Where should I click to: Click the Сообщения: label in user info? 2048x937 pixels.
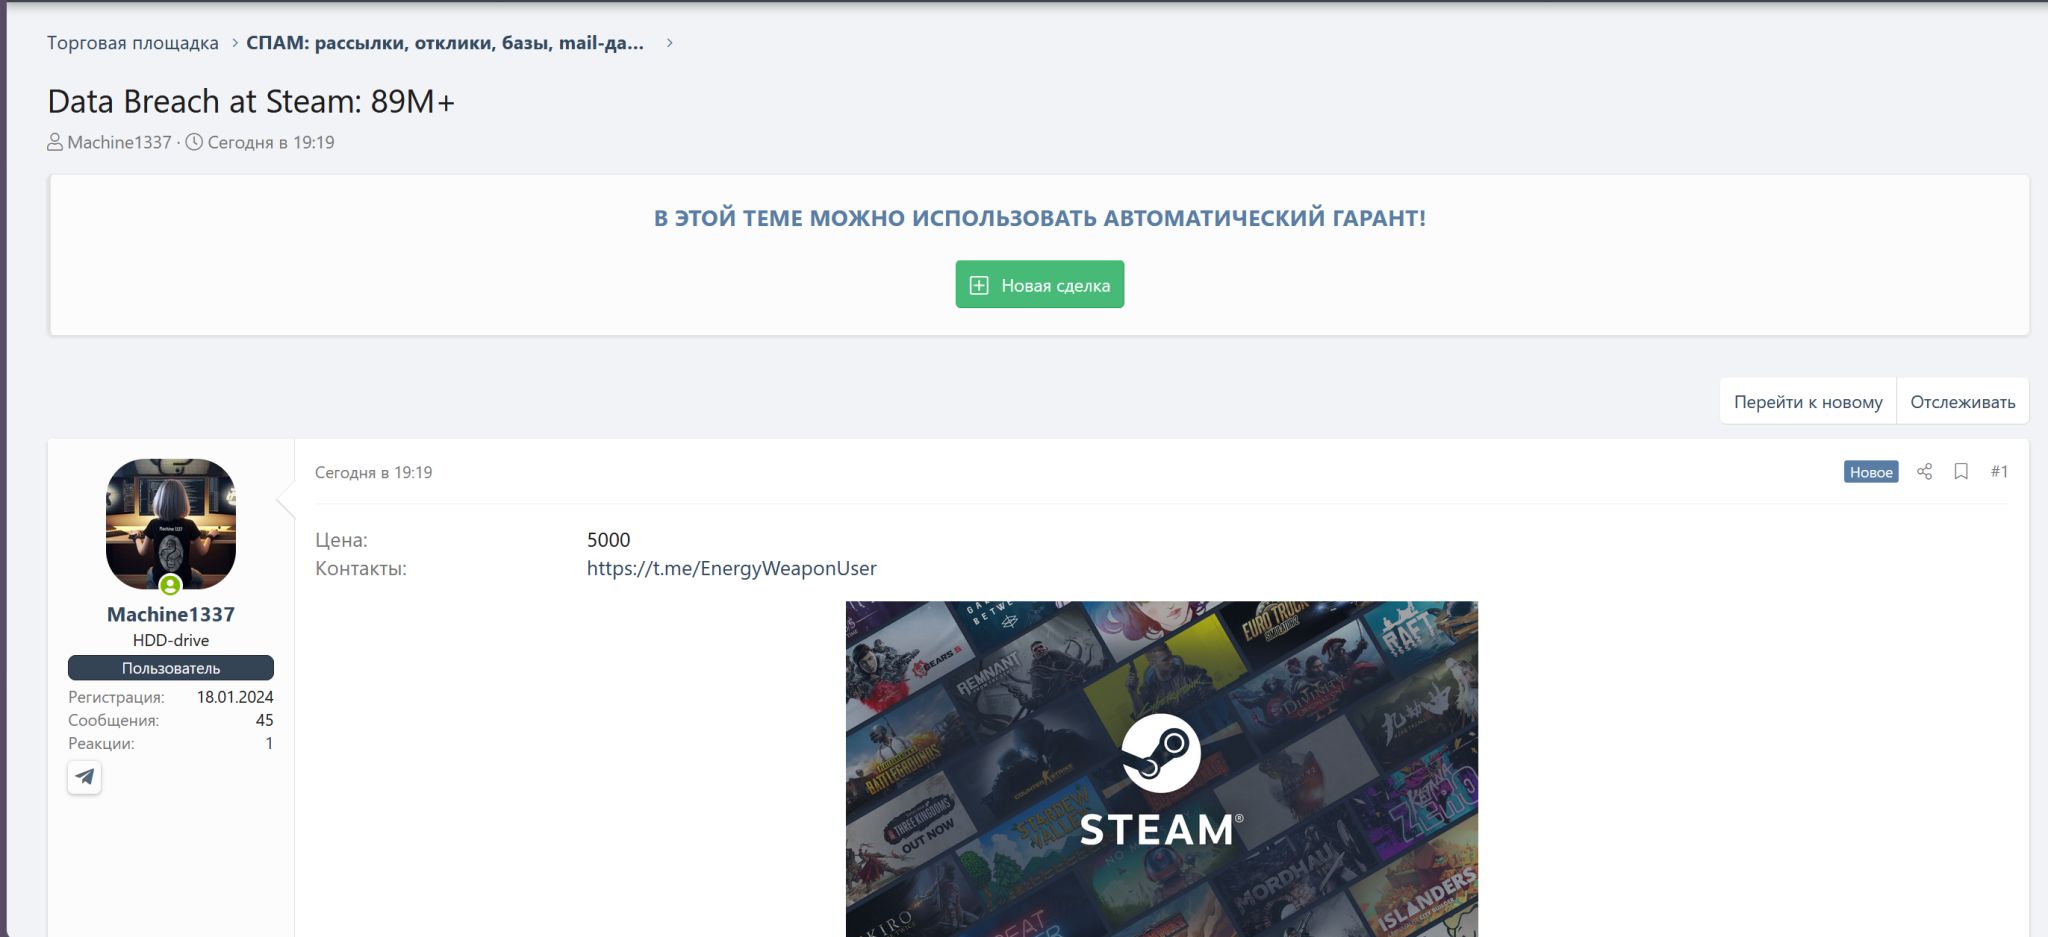click(113, 720)
